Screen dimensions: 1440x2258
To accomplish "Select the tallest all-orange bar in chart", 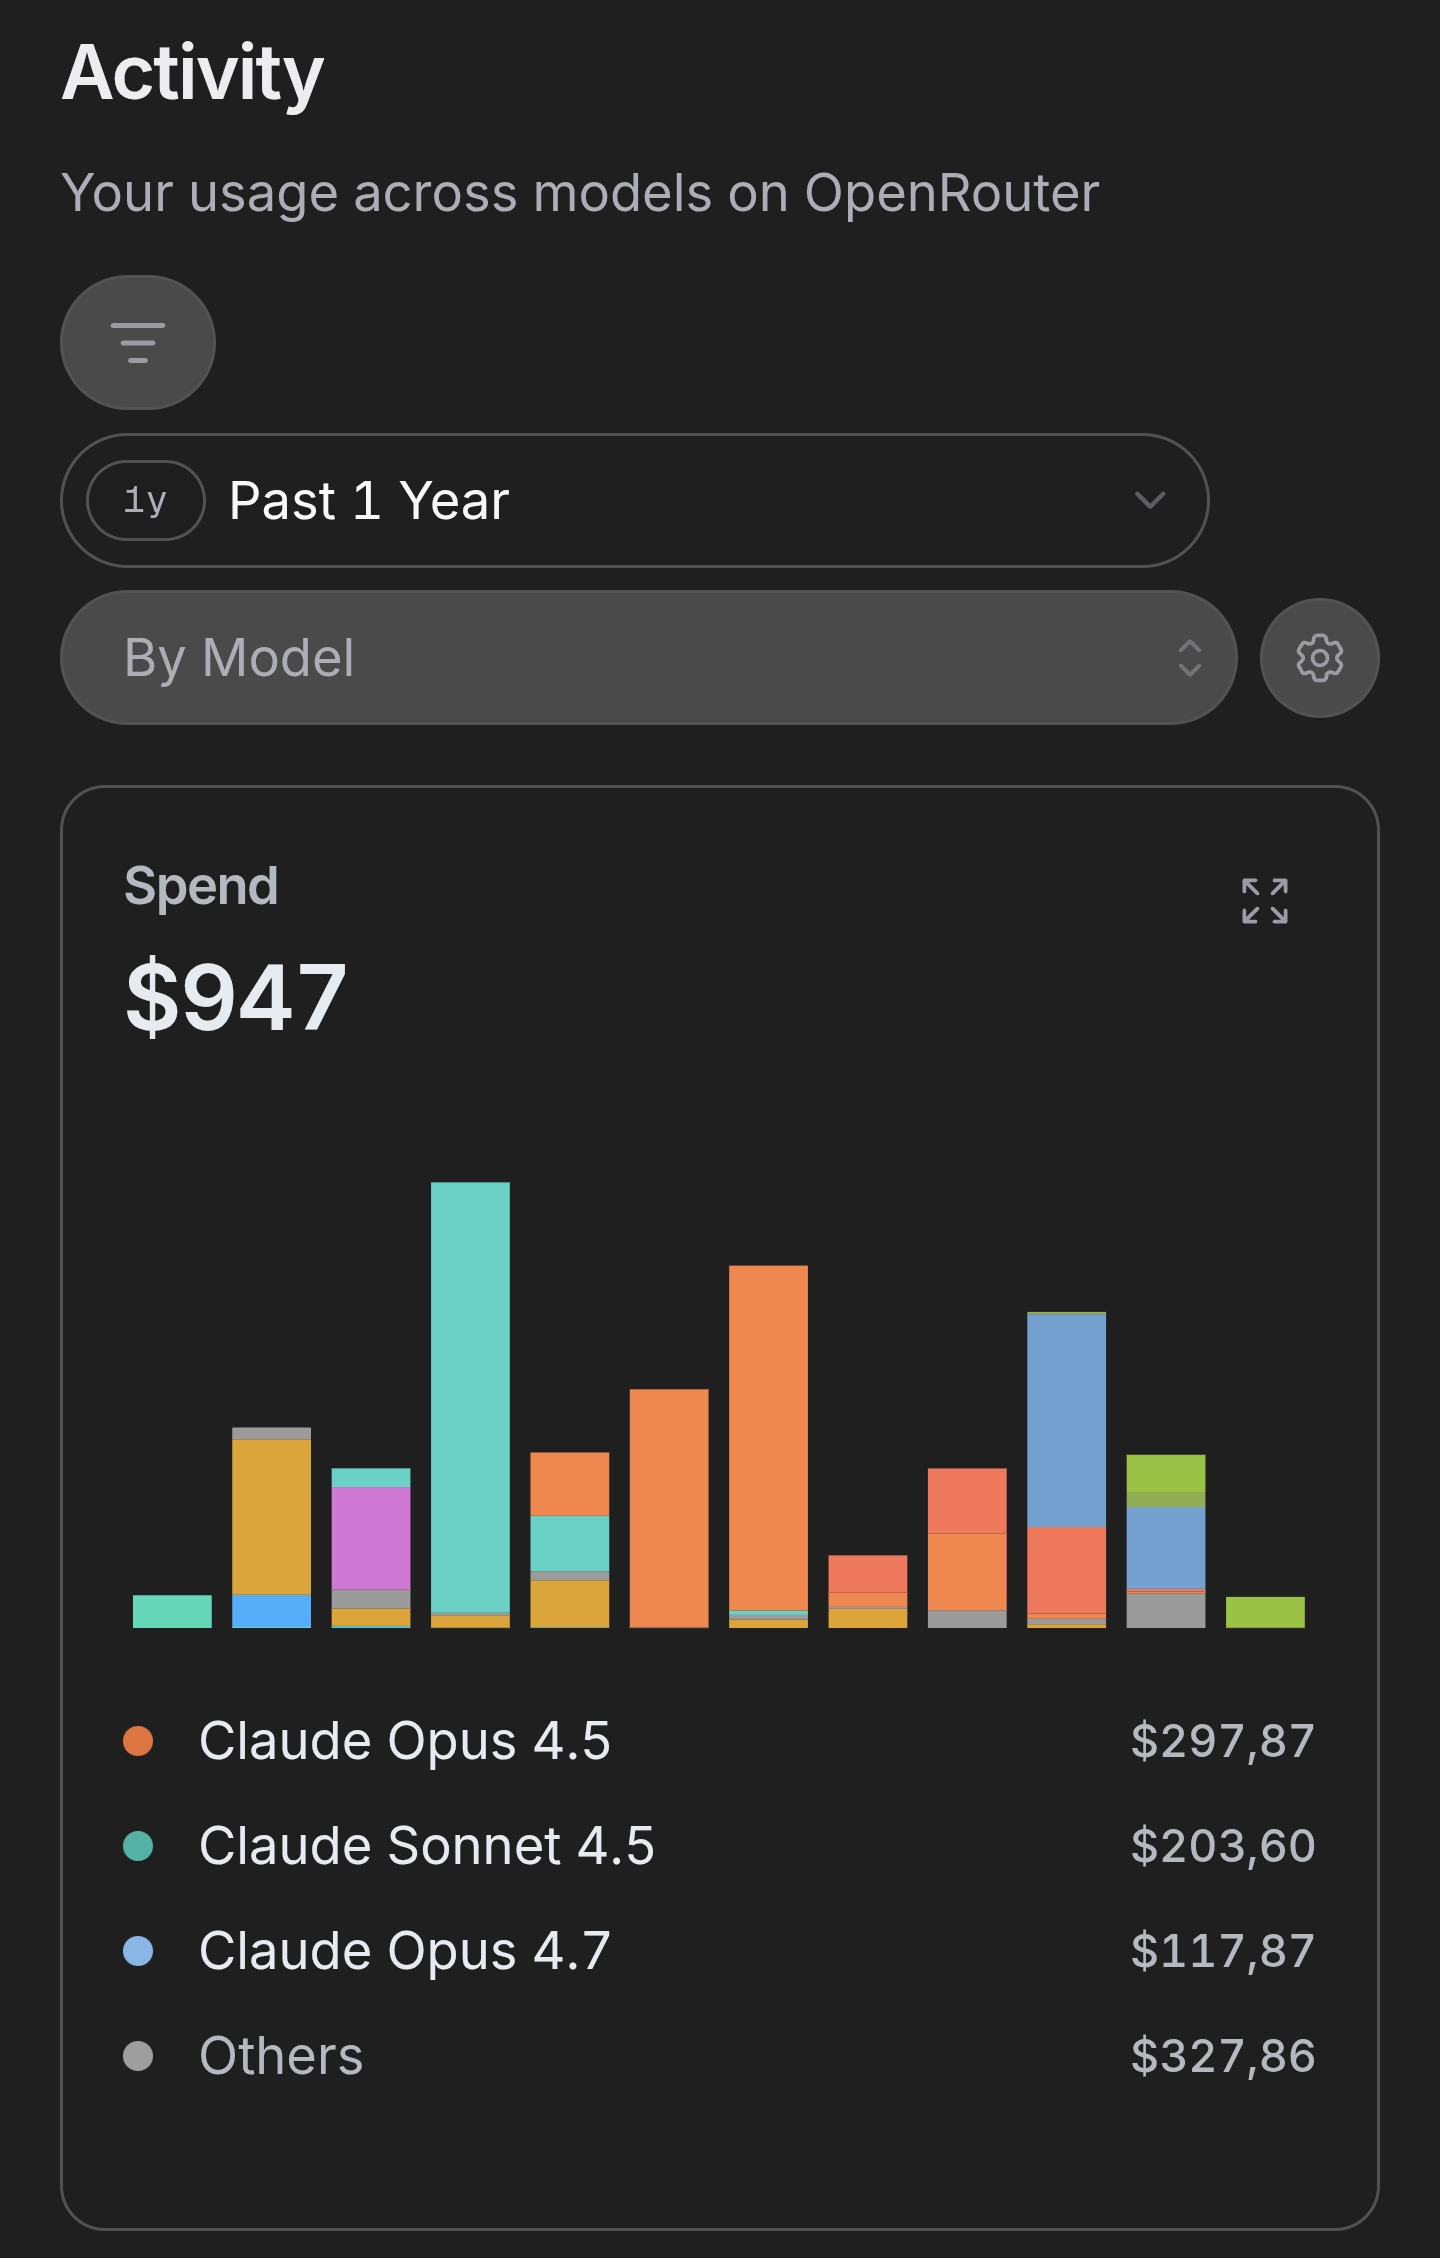I will (x=768, y=1437).
